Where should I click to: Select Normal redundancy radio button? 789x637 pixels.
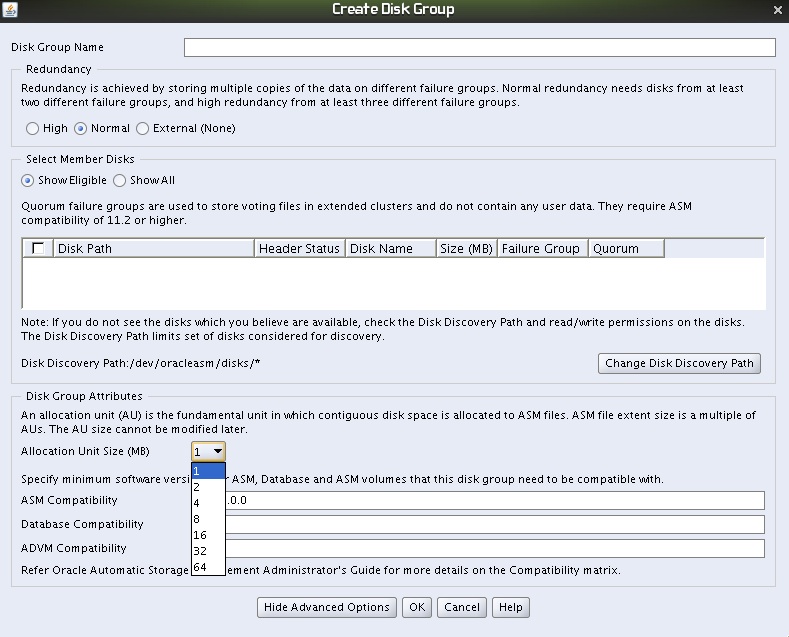(x=81, y=128)
